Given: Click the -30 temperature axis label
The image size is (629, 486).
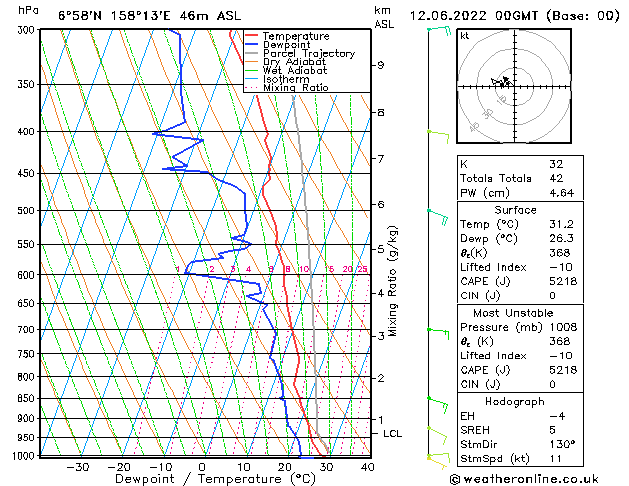Looking at the screenshot, I should [x=77, y=468].
